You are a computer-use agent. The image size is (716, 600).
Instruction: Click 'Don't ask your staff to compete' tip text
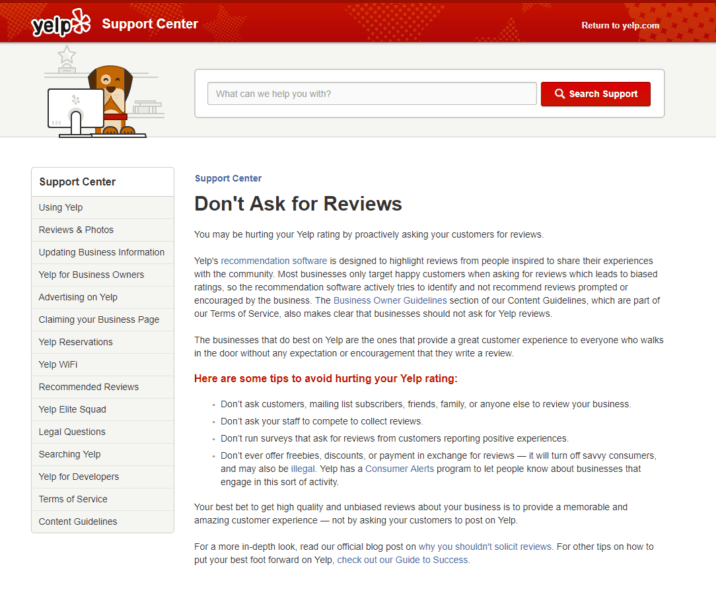pyautogui.click(x=322, y=421)
